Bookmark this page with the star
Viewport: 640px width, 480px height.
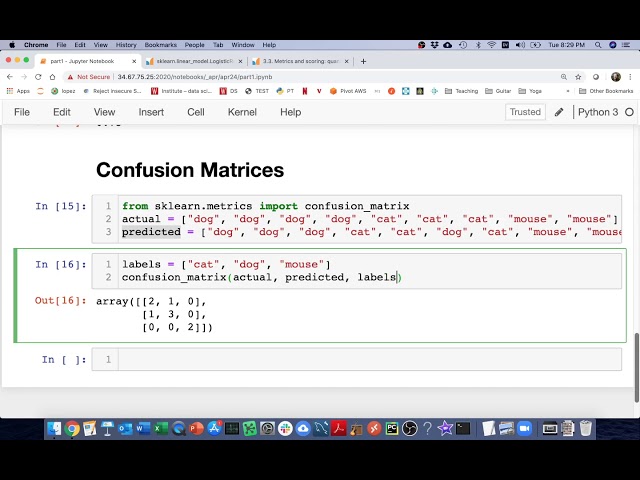click(578, 77)
